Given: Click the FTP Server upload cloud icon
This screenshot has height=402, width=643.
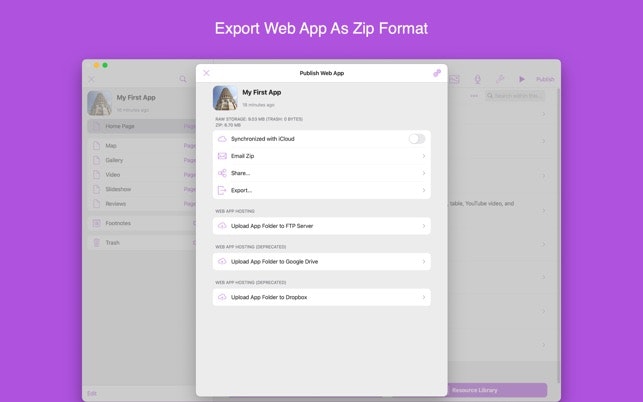Looking at the screenshot, I should click(222, 226).
